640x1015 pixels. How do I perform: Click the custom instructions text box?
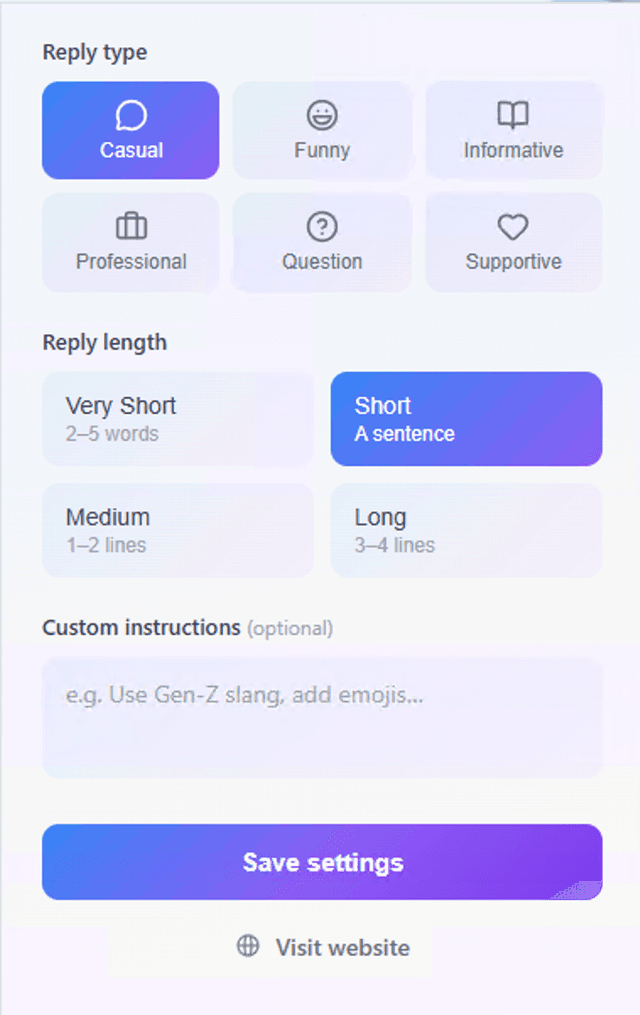point(320,716)
